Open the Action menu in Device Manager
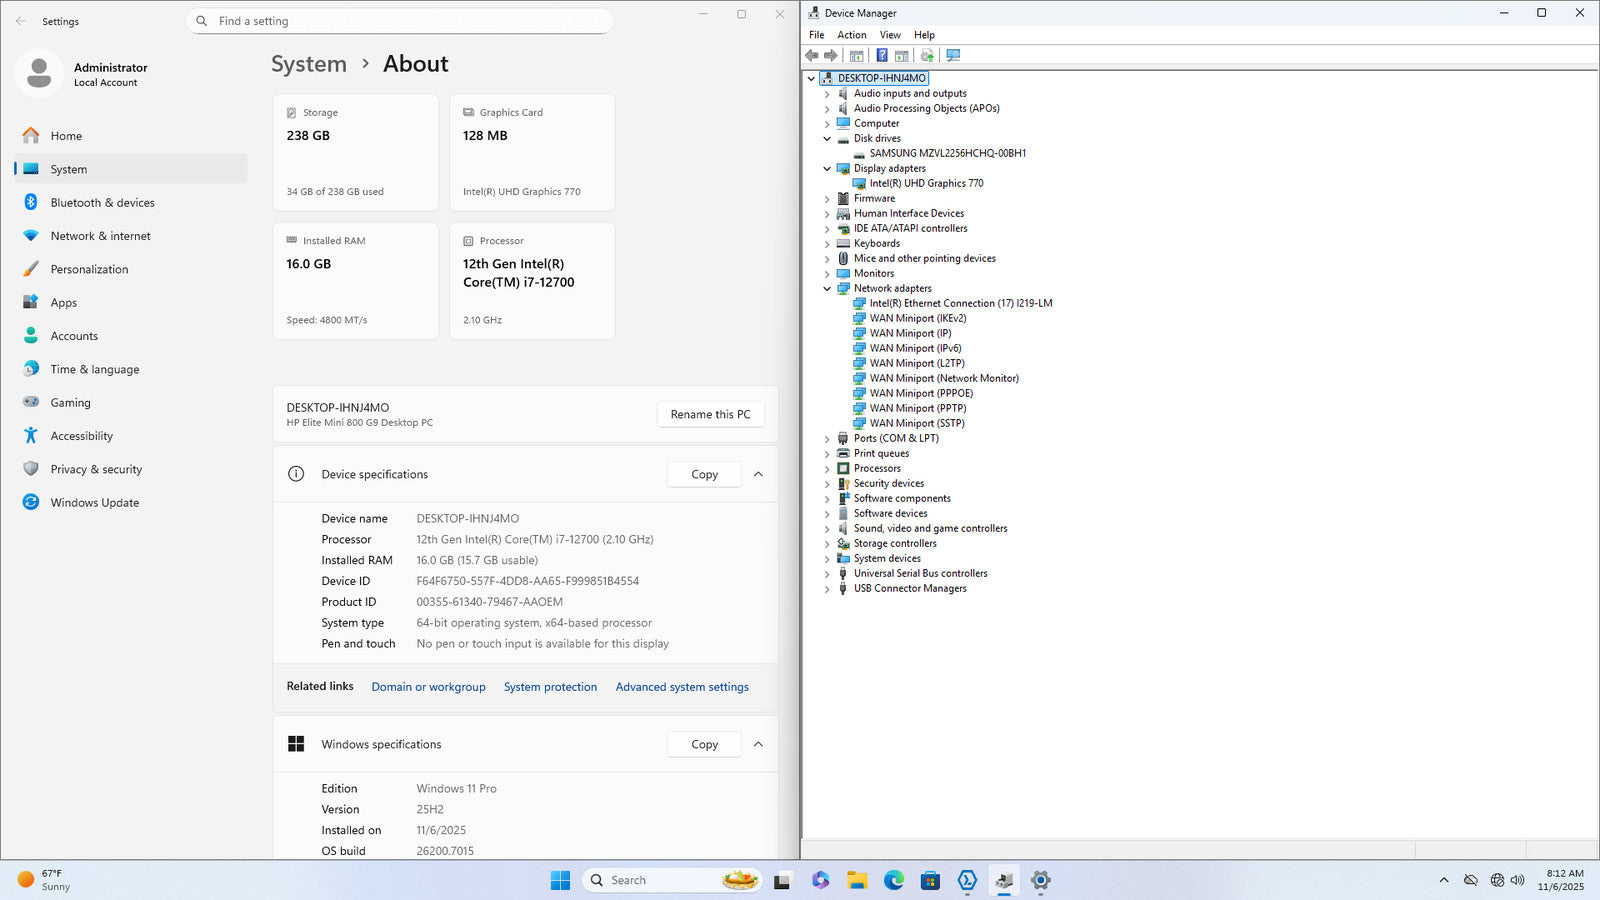Screen dimensions: 1600x900 (851, 35)
